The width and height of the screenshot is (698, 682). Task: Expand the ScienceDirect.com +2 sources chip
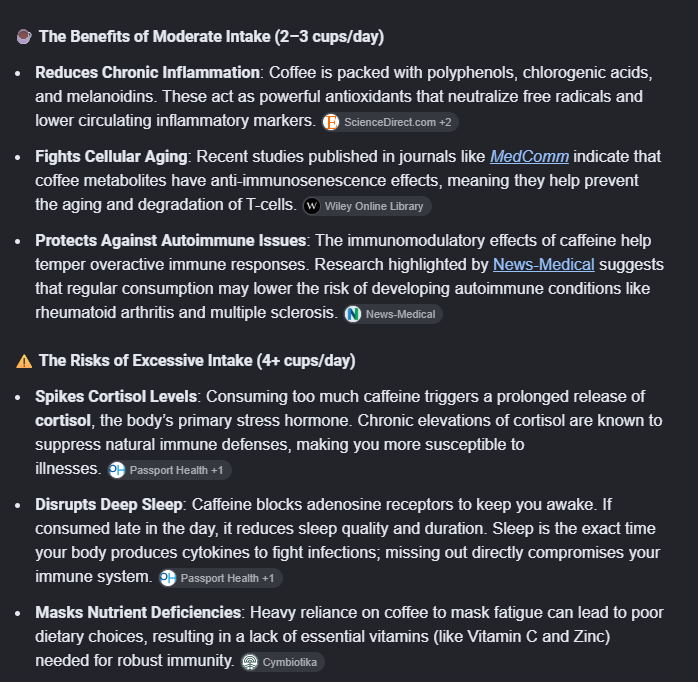pyautogui.click(x=390, y=122)
